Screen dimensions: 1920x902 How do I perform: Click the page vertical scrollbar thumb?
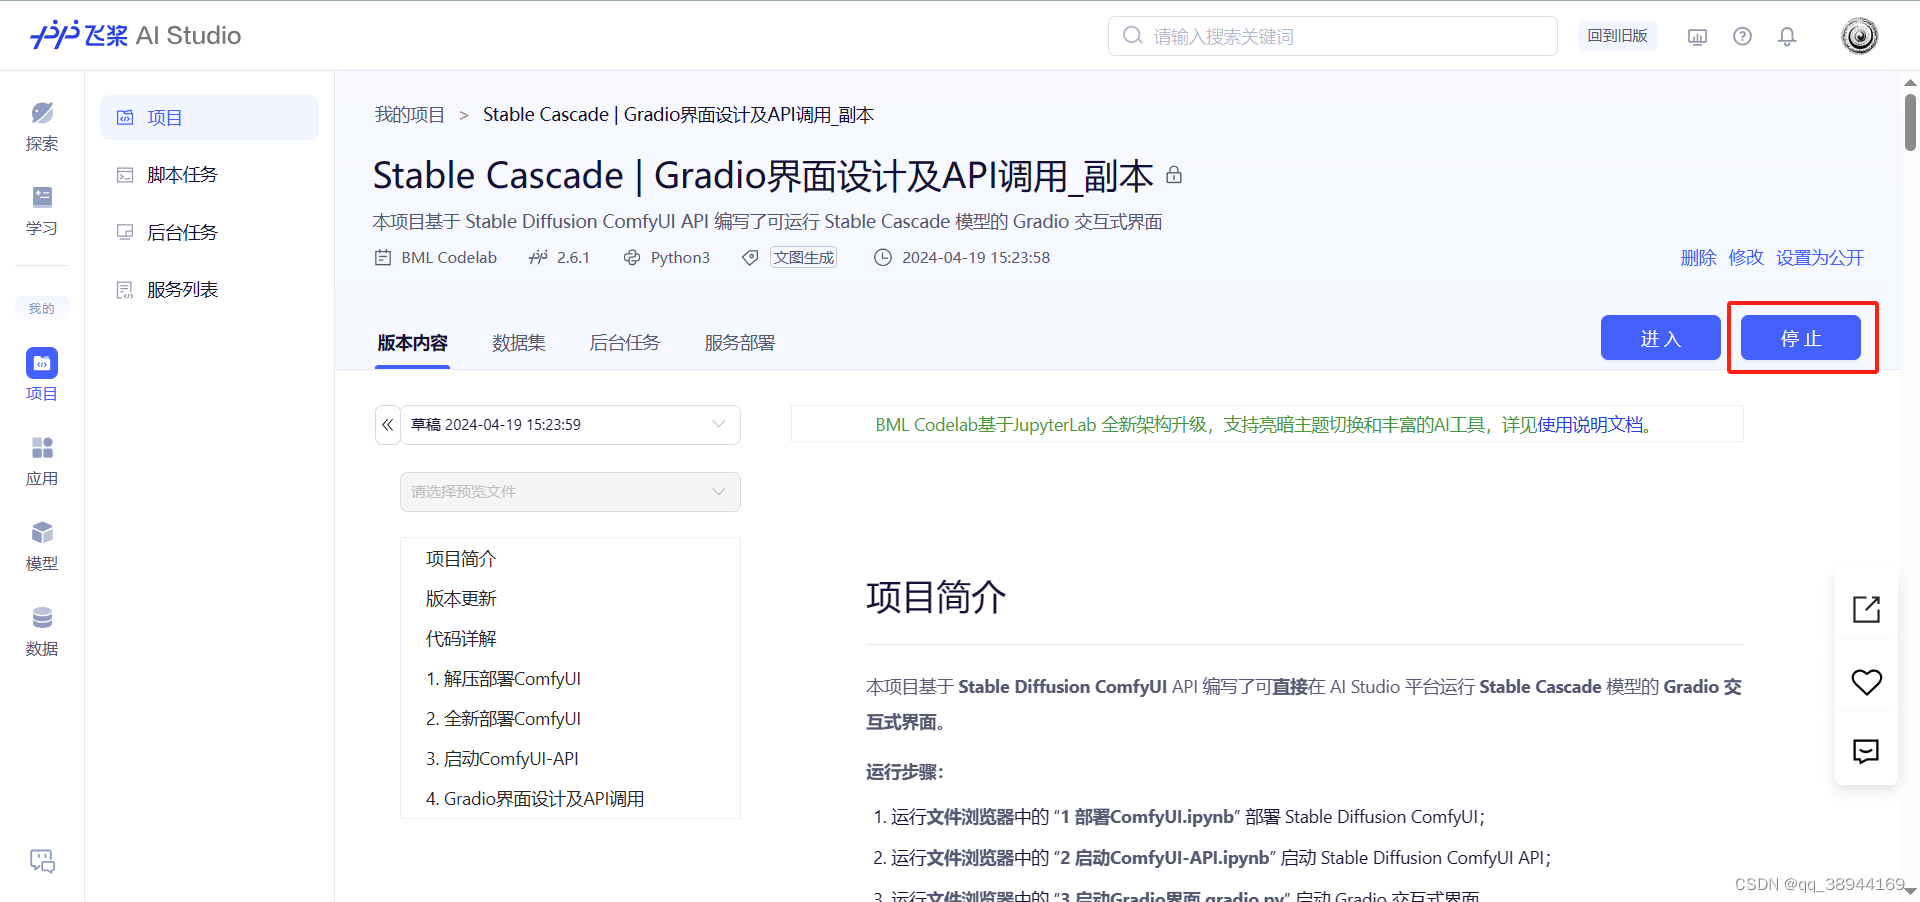1910,120
